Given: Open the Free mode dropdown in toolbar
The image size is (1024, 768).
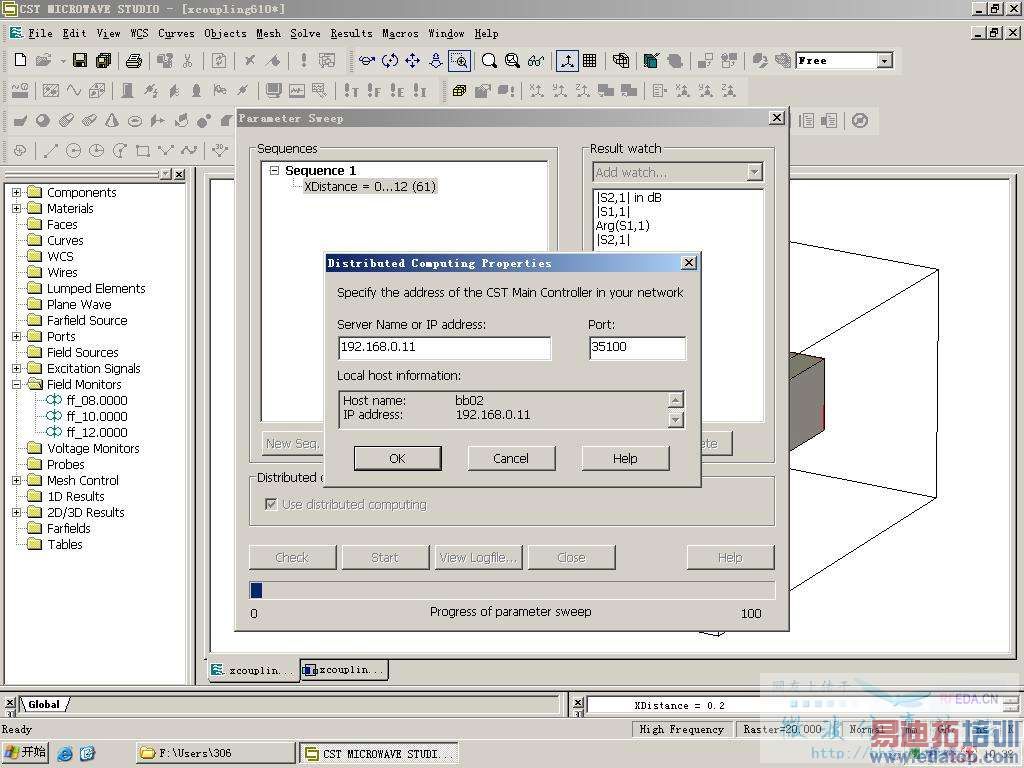Looking at the screenshot, I should [885, 61].
